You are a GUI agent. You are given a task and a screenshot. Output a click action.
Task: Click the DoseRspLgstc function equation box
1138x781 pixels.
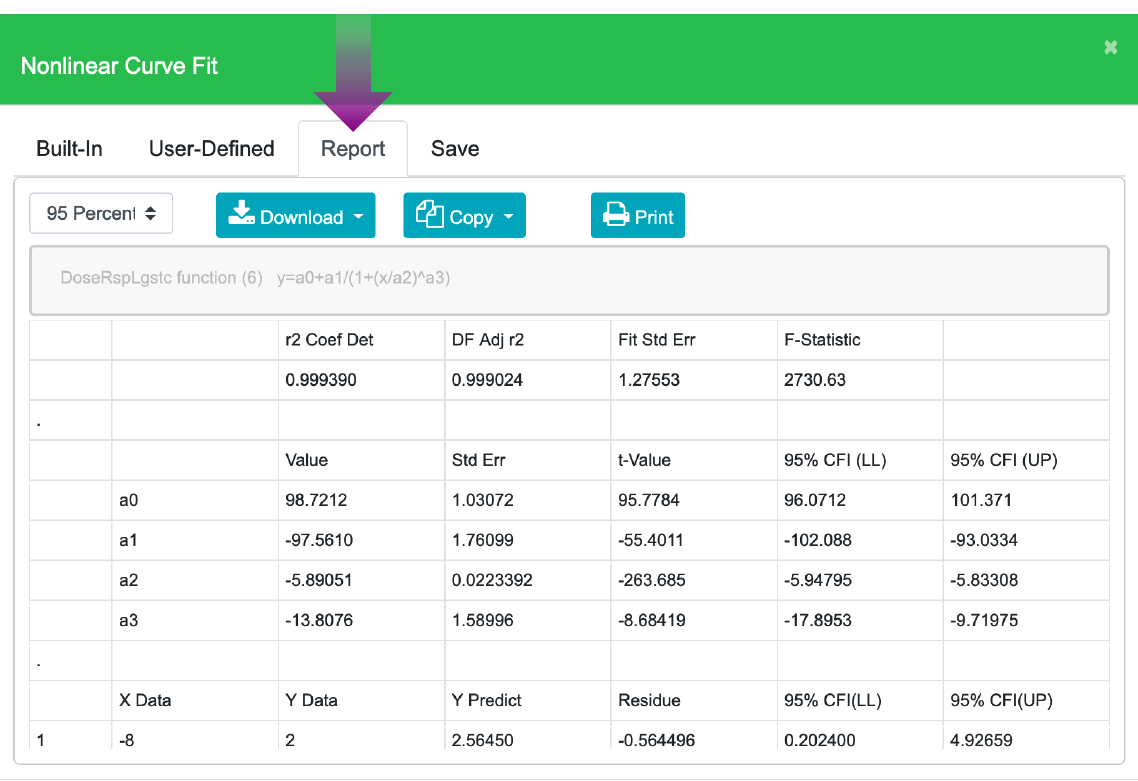[x=569, y=279]
